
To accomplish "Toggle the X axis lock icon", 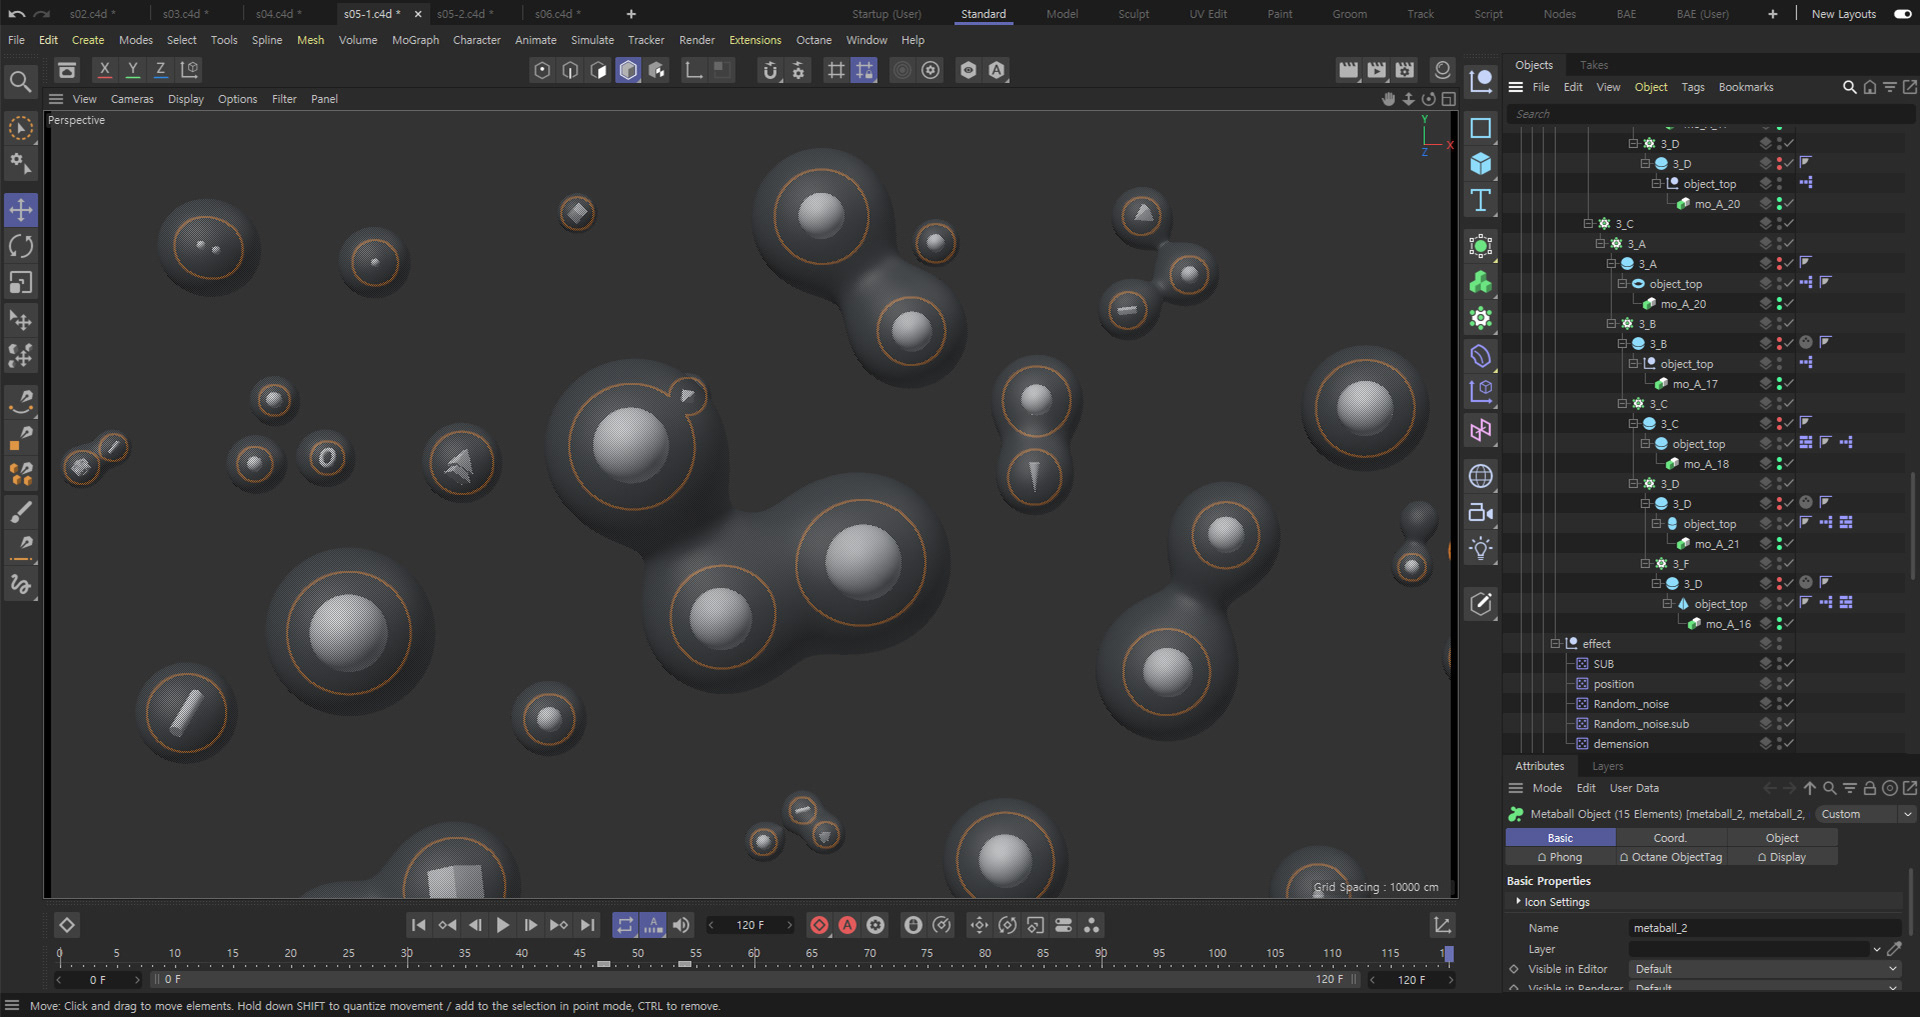I will (104, 69).
